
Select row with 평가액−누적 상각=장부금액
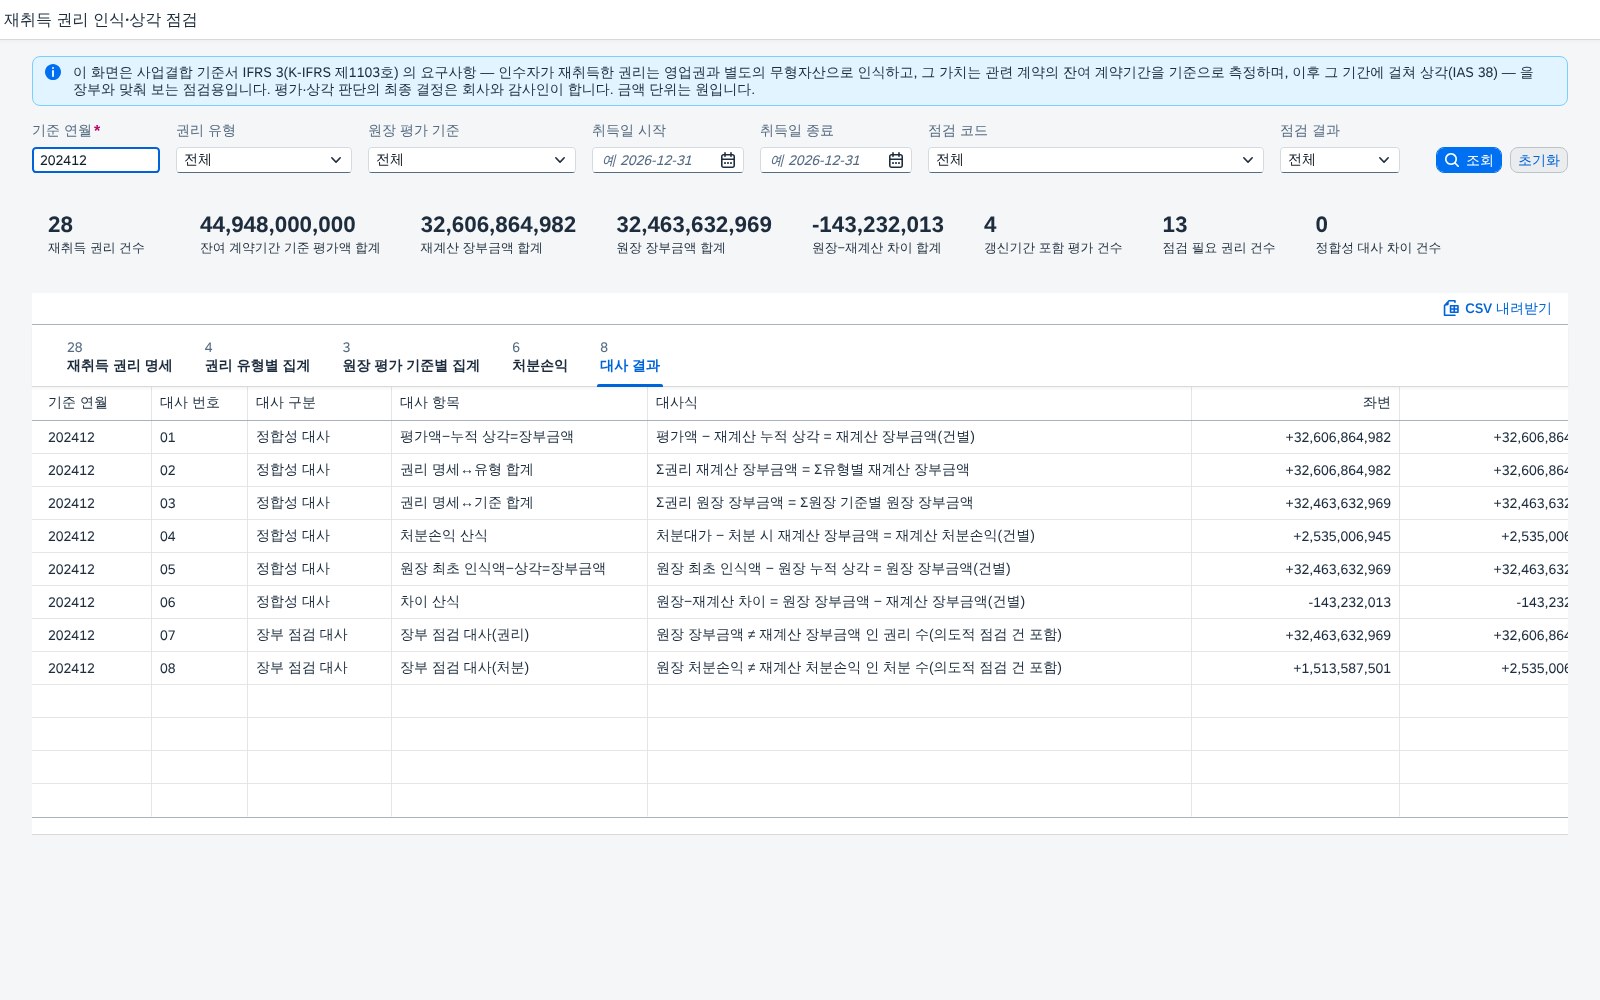tap(800, 437)
